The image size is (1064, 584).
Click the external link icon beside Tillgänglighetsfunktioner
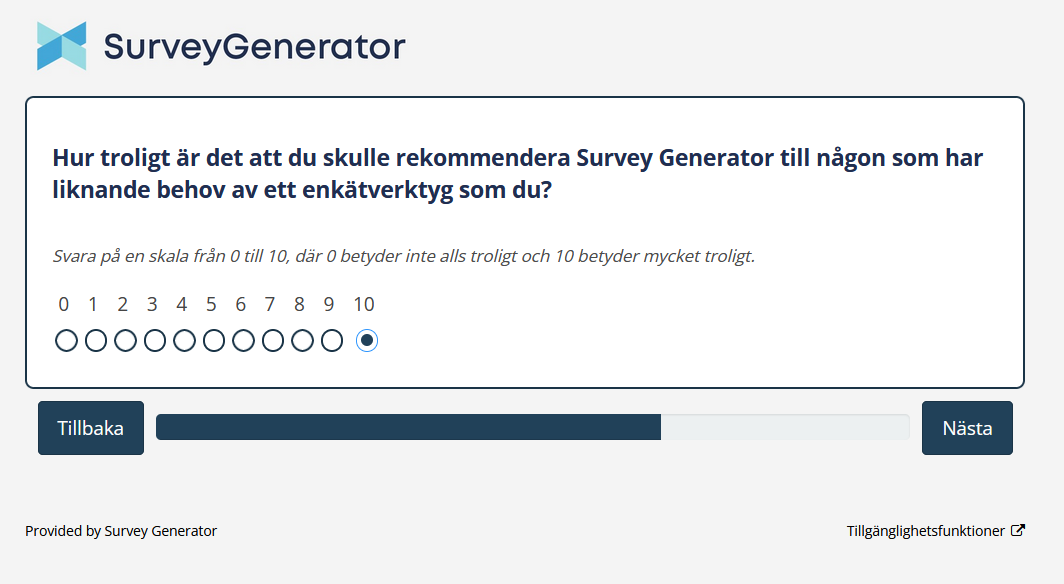point(1018,530)
